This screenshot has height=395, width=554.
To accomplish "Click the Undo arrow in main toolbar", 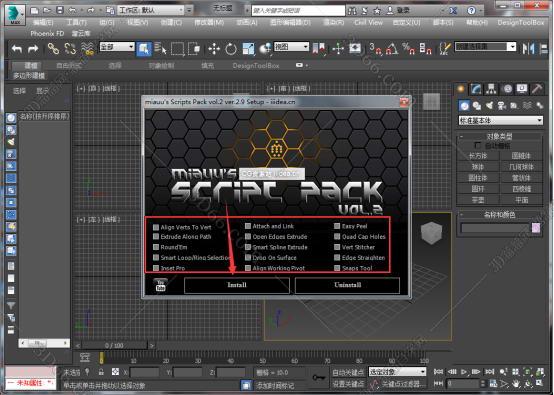I will point(17,48).
